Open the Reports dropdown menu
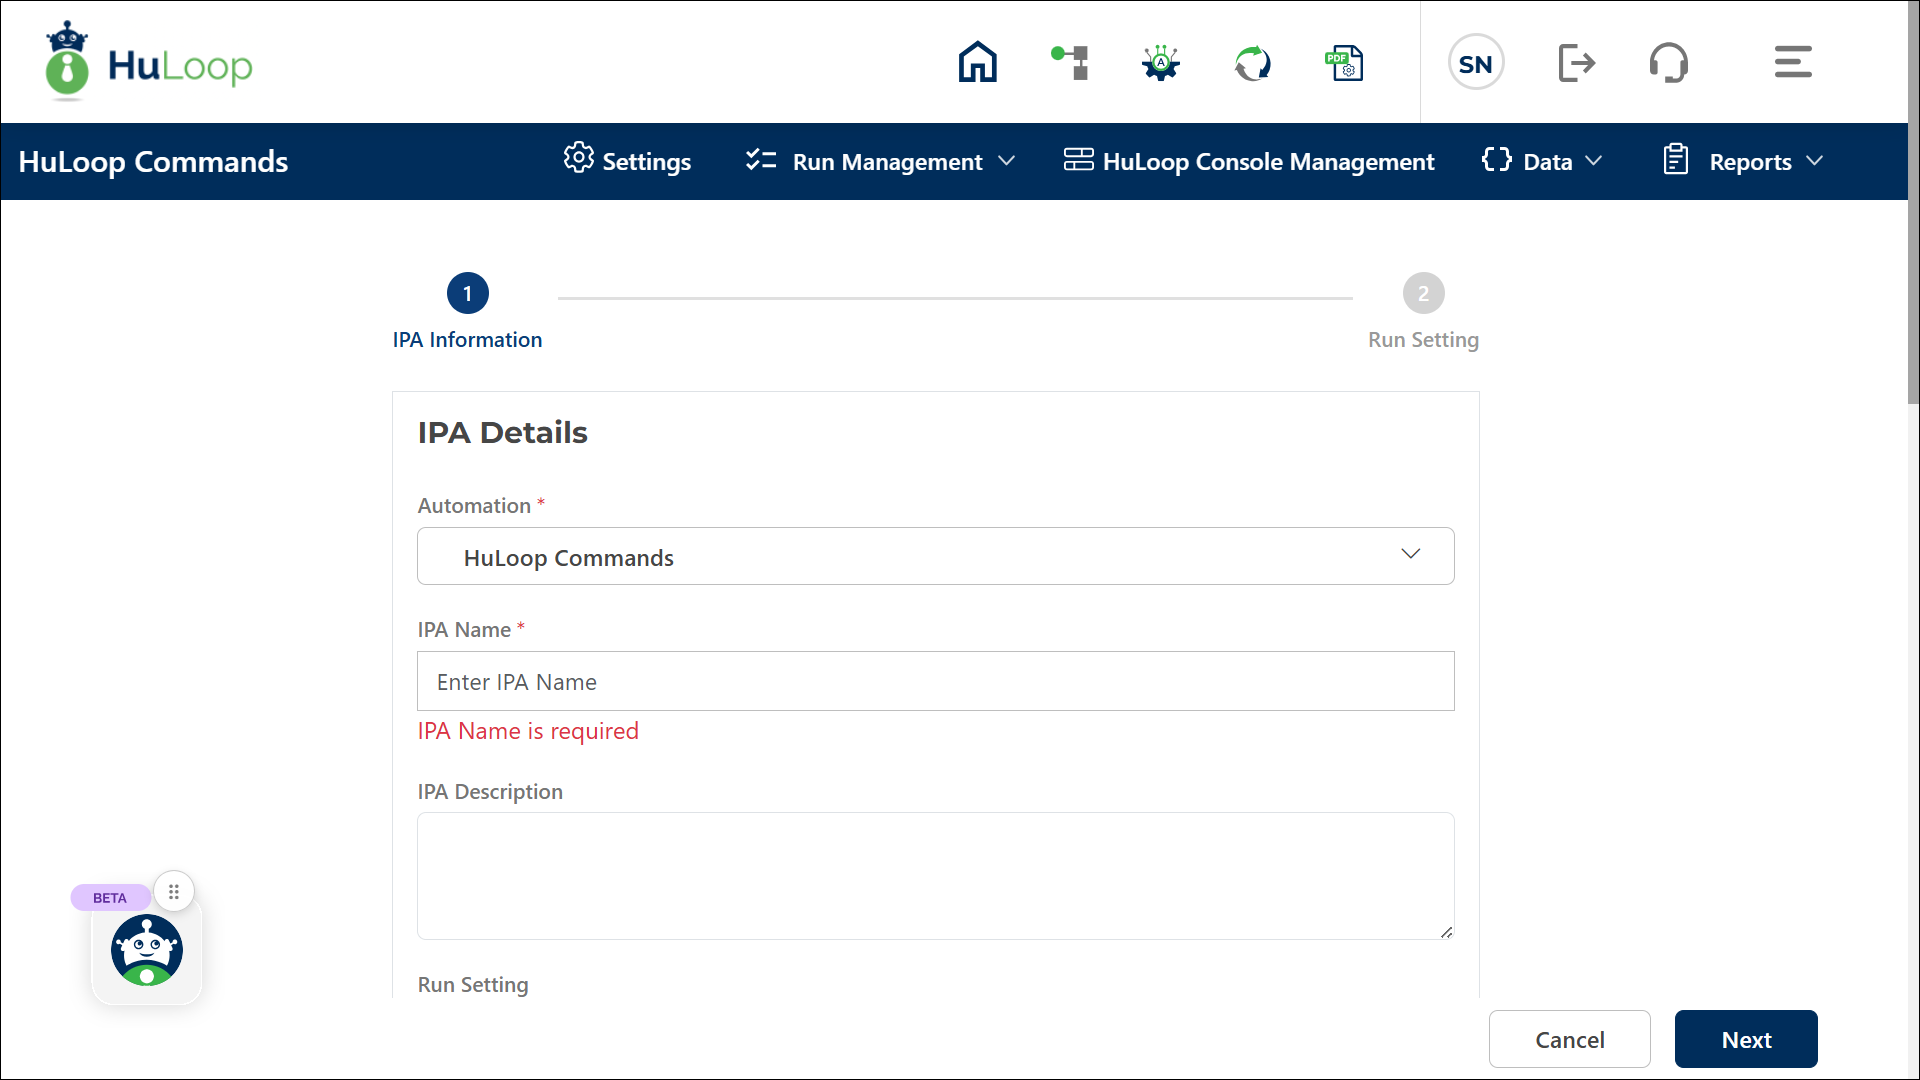 coord(1743,162)
